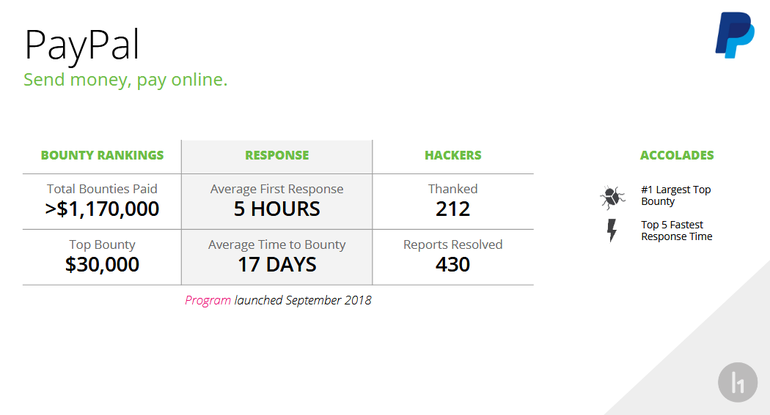The image size is (770, 415).
Task: Click the bug icon under Accolades
Action: coord(611,196)
